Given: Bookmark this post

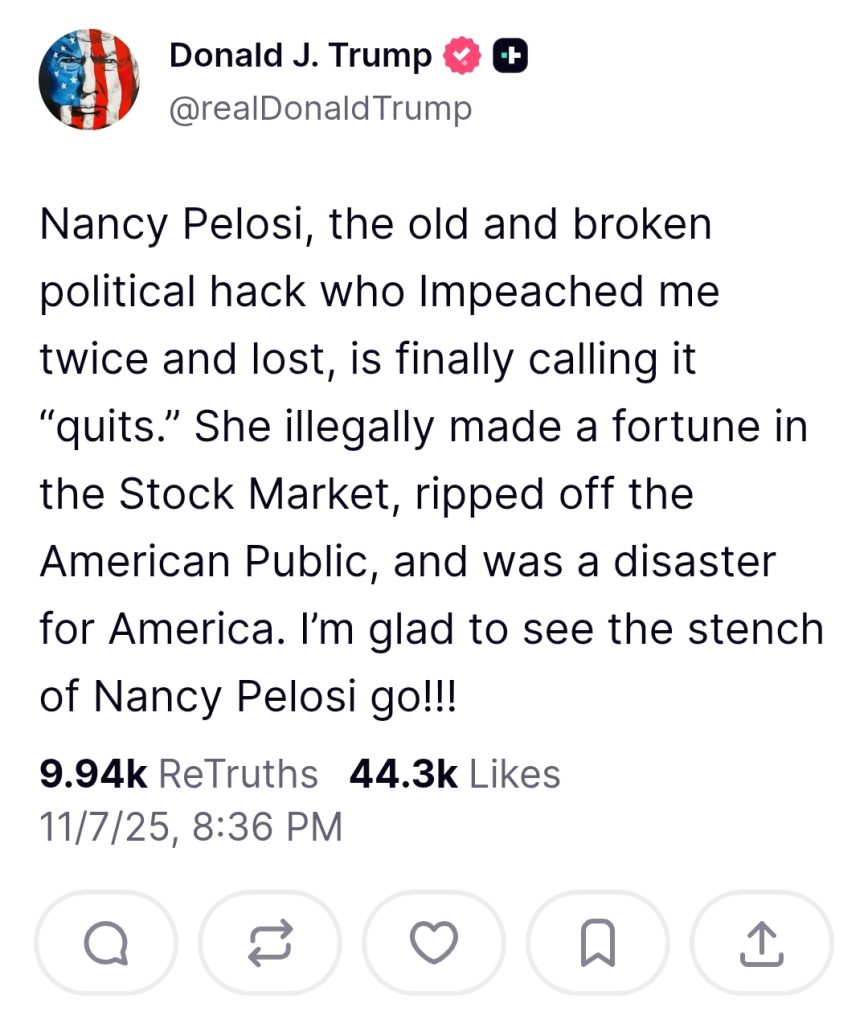Looking at the screenshot, I should [x=598, y=941].
